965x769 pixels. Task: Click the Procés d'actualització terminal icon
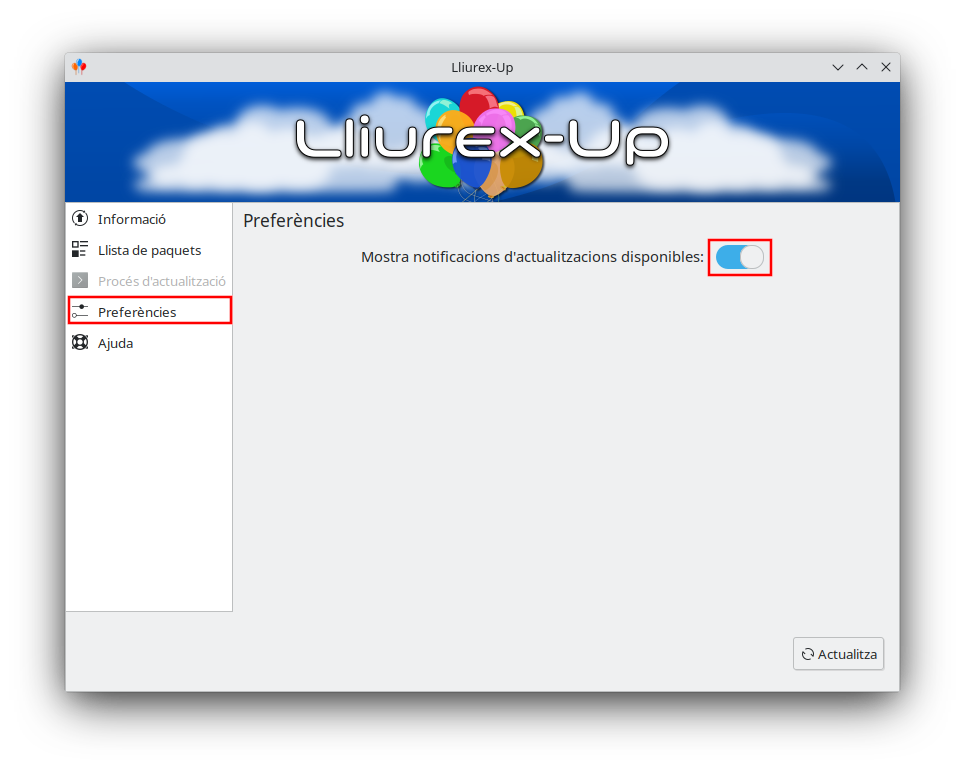[80, 281]
